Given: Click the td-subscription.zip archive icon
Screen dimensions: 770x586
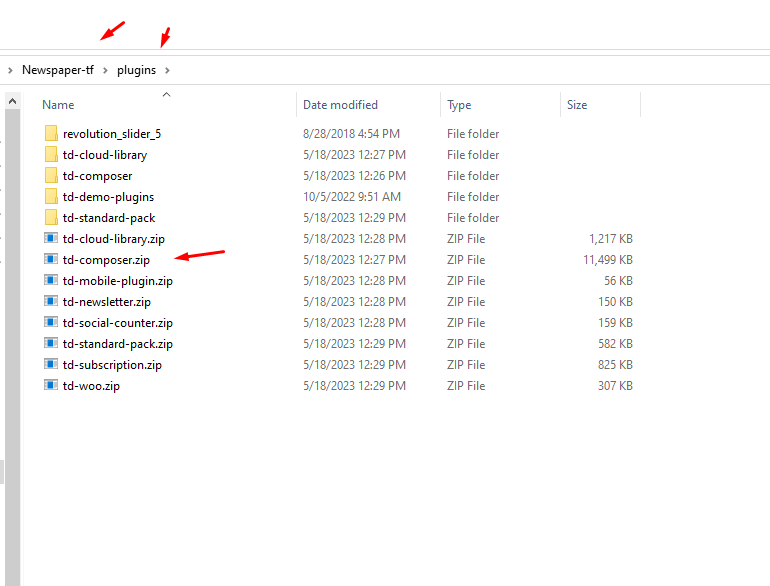Looking at the screenshot, I should point(52,365).
